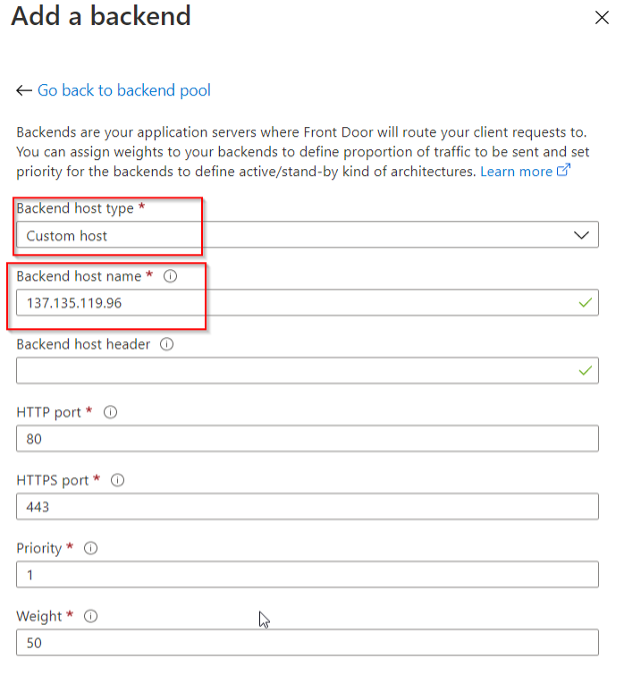Click external link icon after Learn more

(x=564, y=170)
